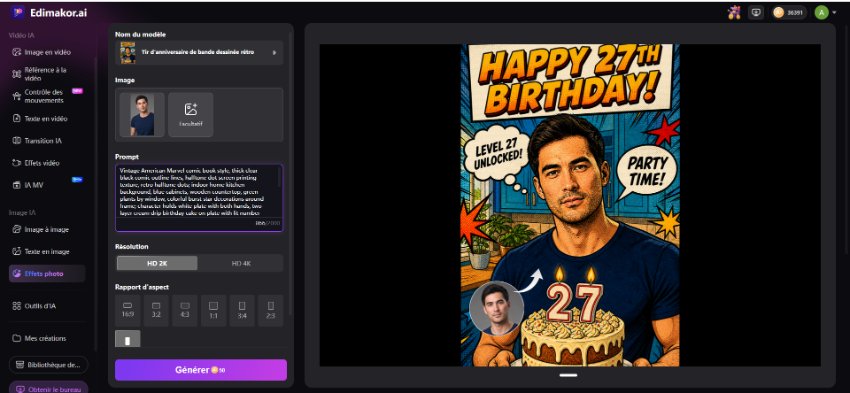Select the uploaded man portrait thumbnail
The height and width of the screenshot is (393, 850).
coord(142,114)
